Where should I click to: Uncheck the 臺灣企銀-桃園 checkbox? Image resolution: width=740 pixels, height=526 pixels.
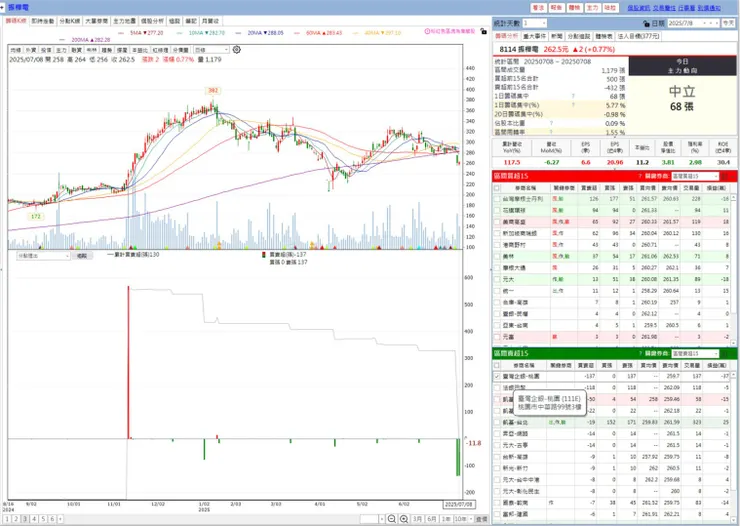[x=497, y=376]
